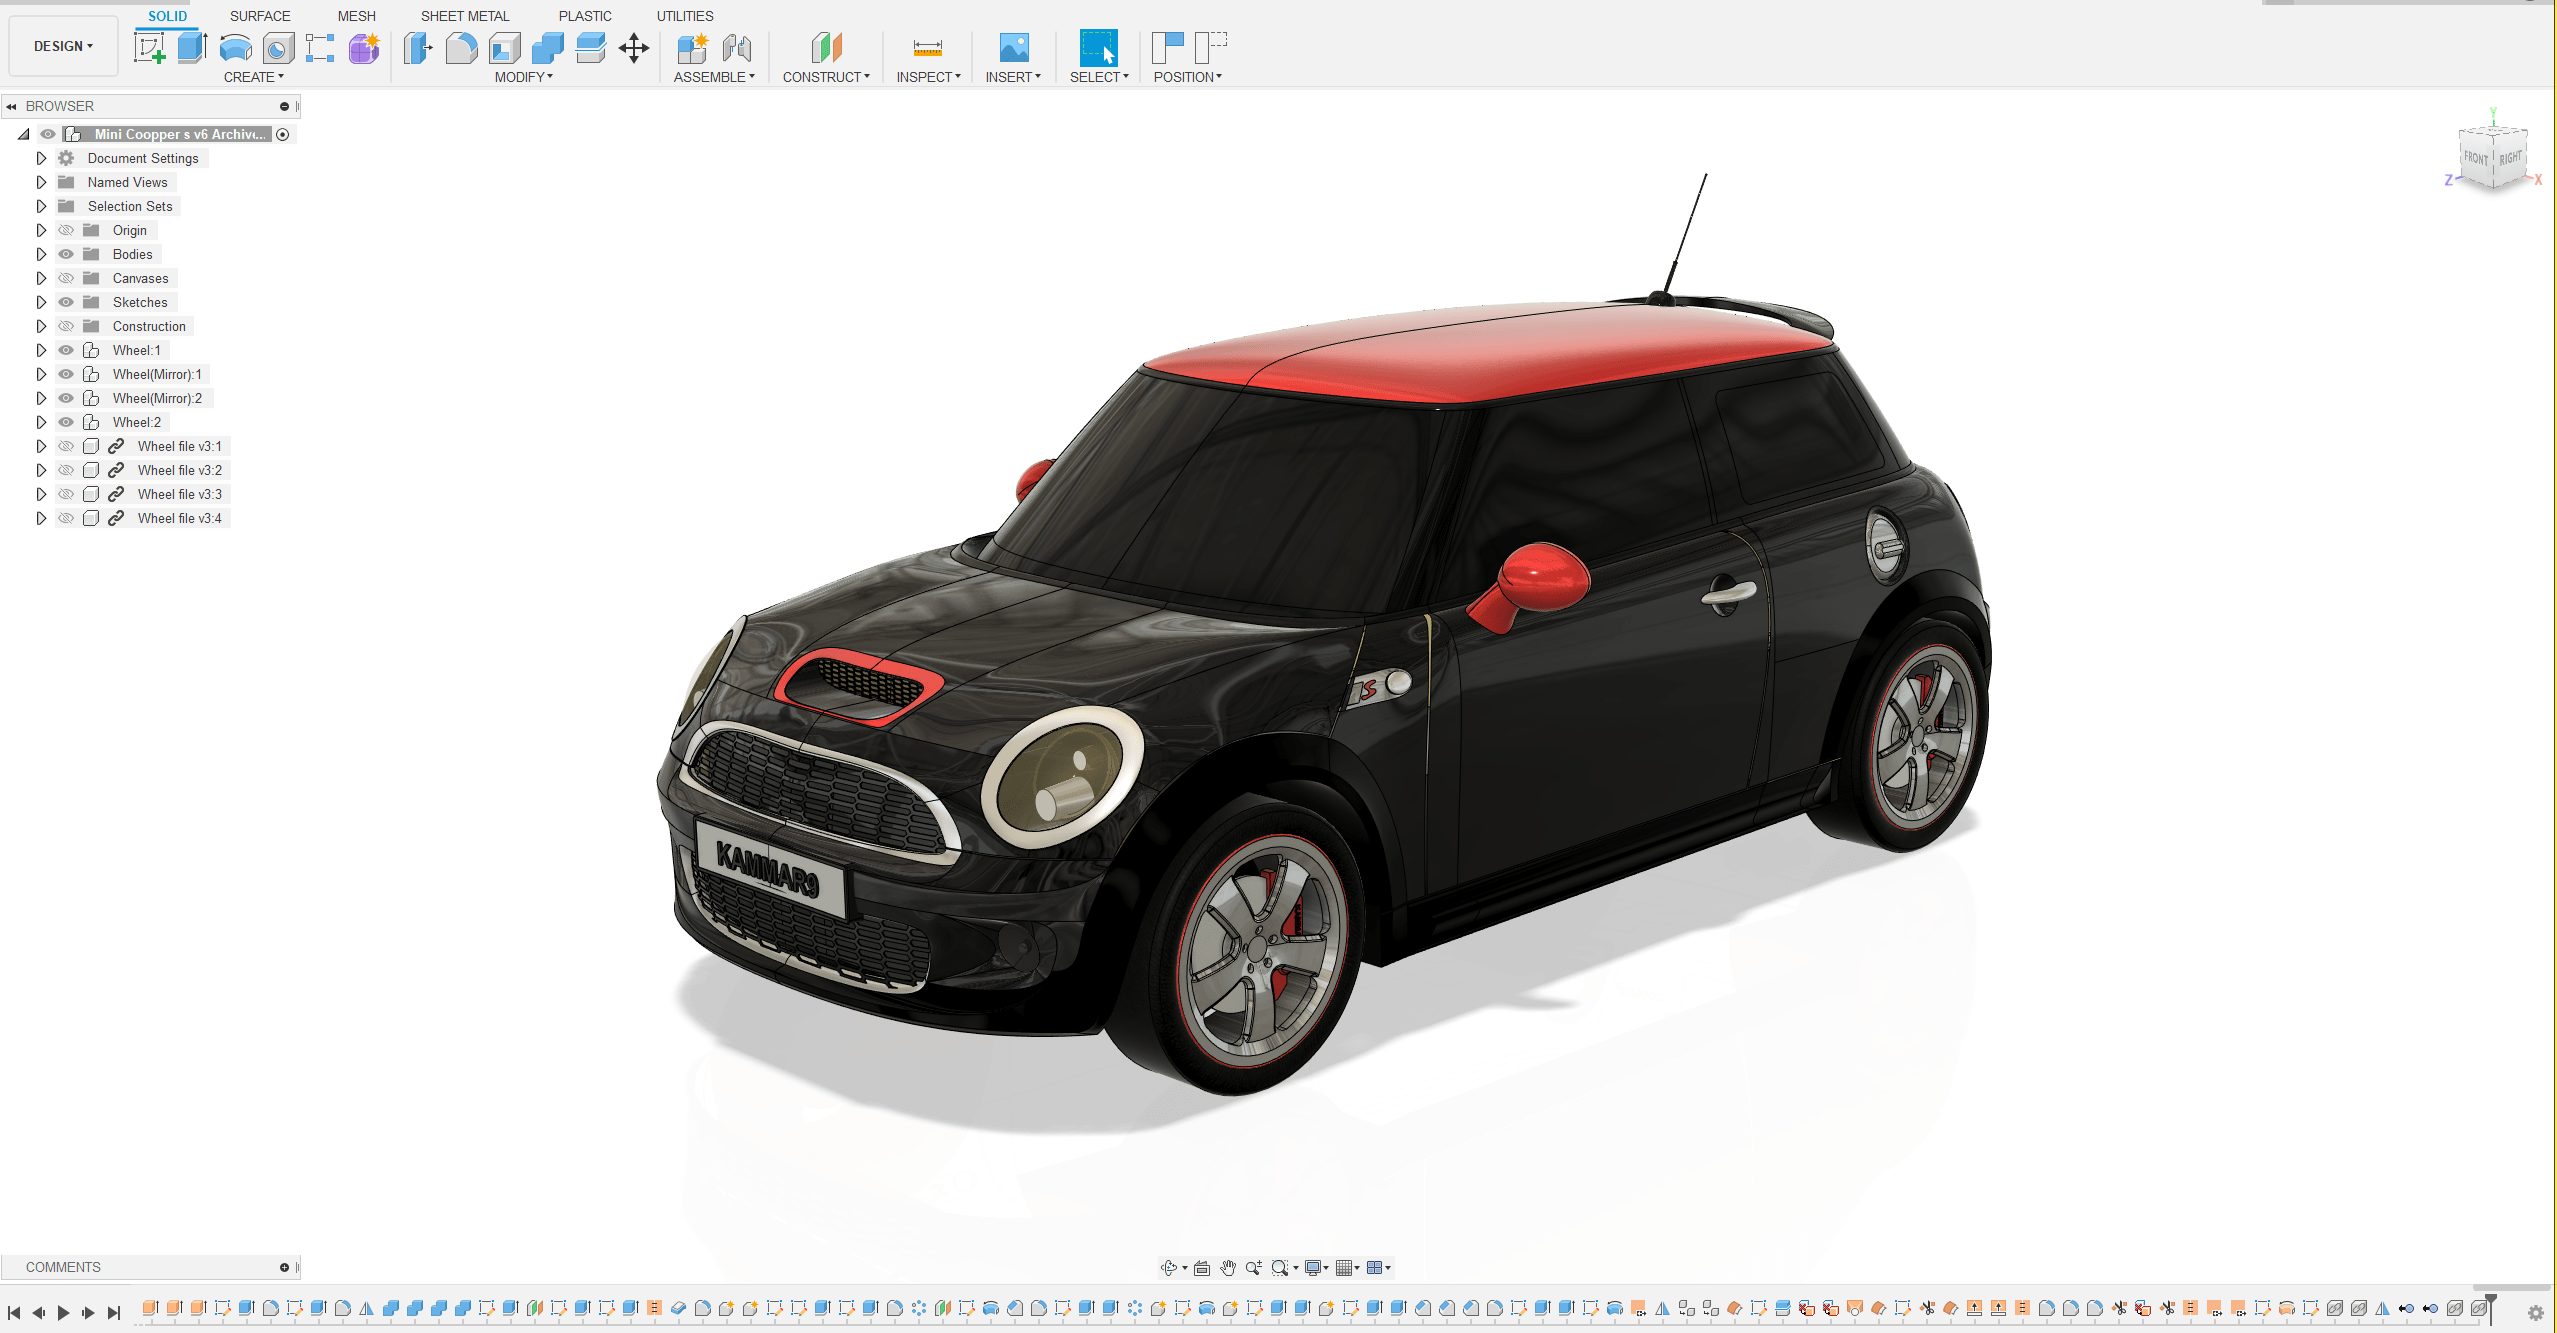Switch to the SHEET METAL tab
2557x1333 pixels.
pos(465,16)
